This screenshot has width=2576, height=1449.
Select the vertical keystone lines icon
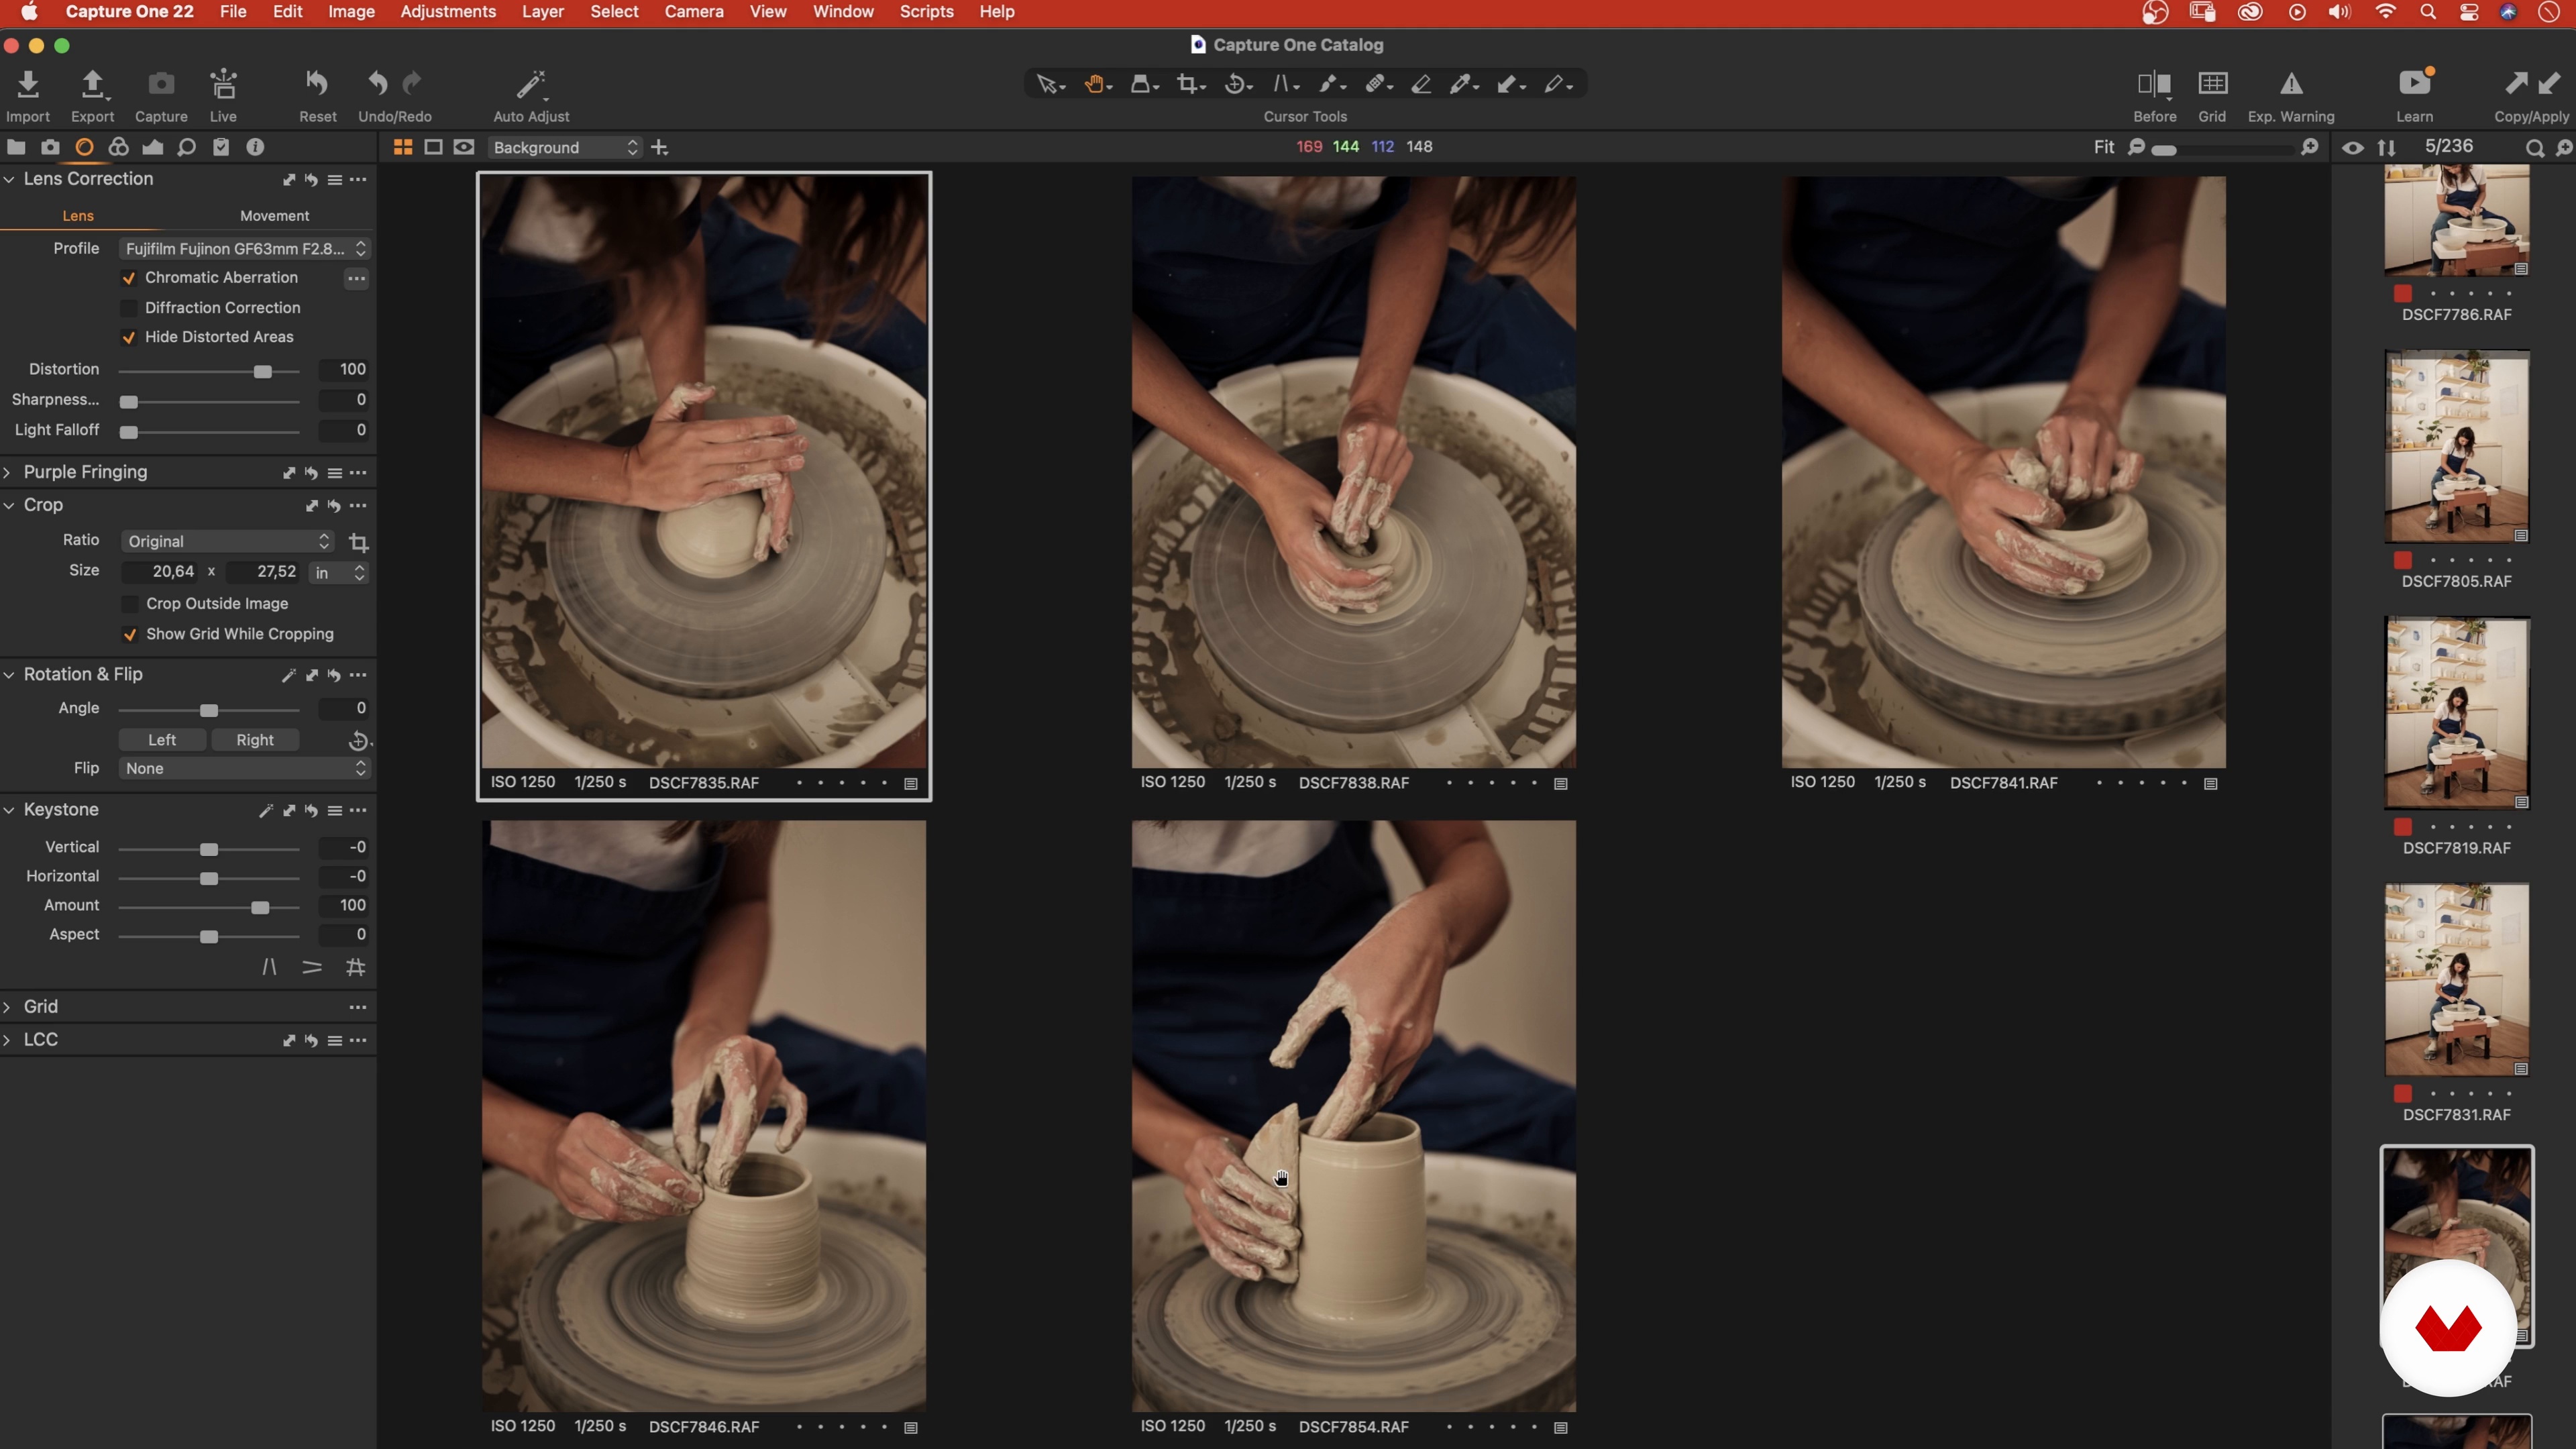pos(269,968)
